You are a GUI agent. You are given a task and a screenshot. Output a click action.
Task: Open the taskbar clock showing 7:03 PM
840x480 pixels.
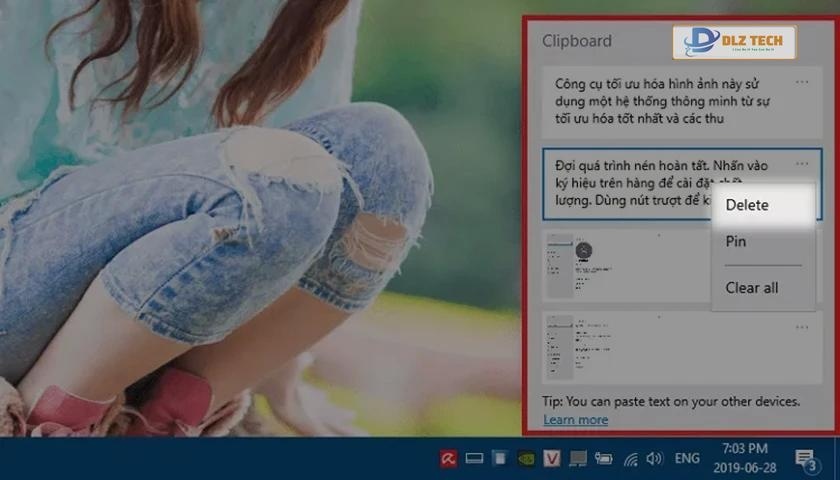tap(742, 459)
